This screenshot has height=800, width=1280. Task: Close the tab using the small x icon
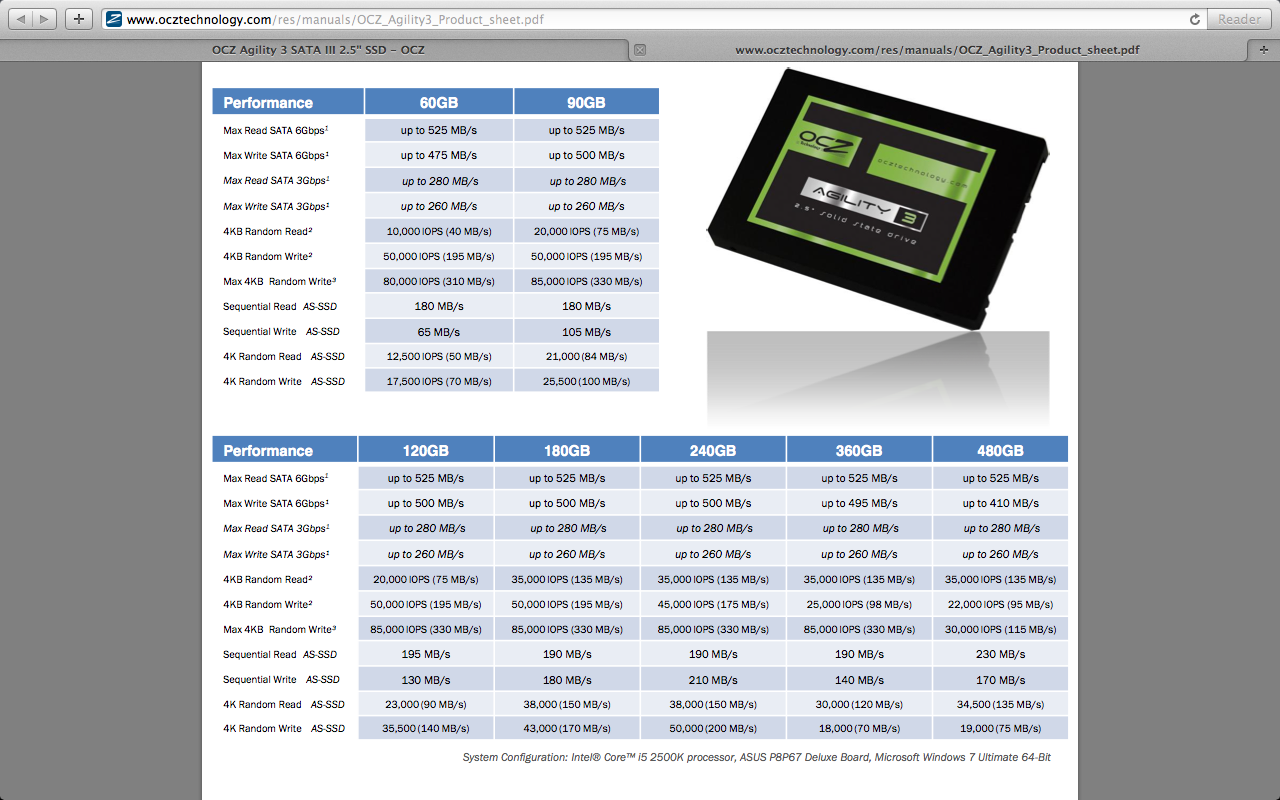(x=640, y=50)
